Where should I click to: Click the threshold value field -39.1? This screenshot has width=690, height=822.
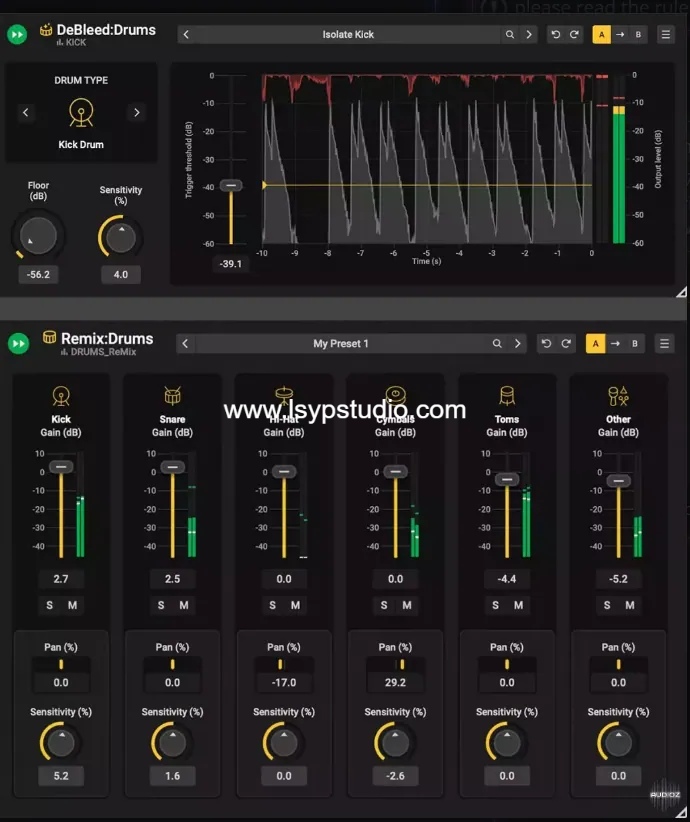point(231,264)
